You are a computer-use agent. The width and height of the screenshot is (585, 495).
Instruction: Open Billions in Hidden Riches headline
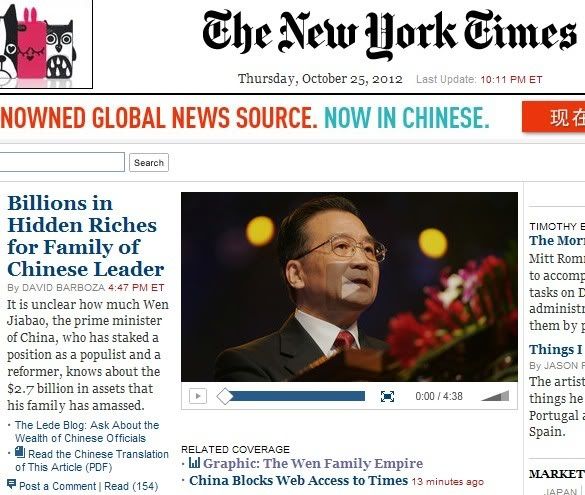(x=85, y=236)
